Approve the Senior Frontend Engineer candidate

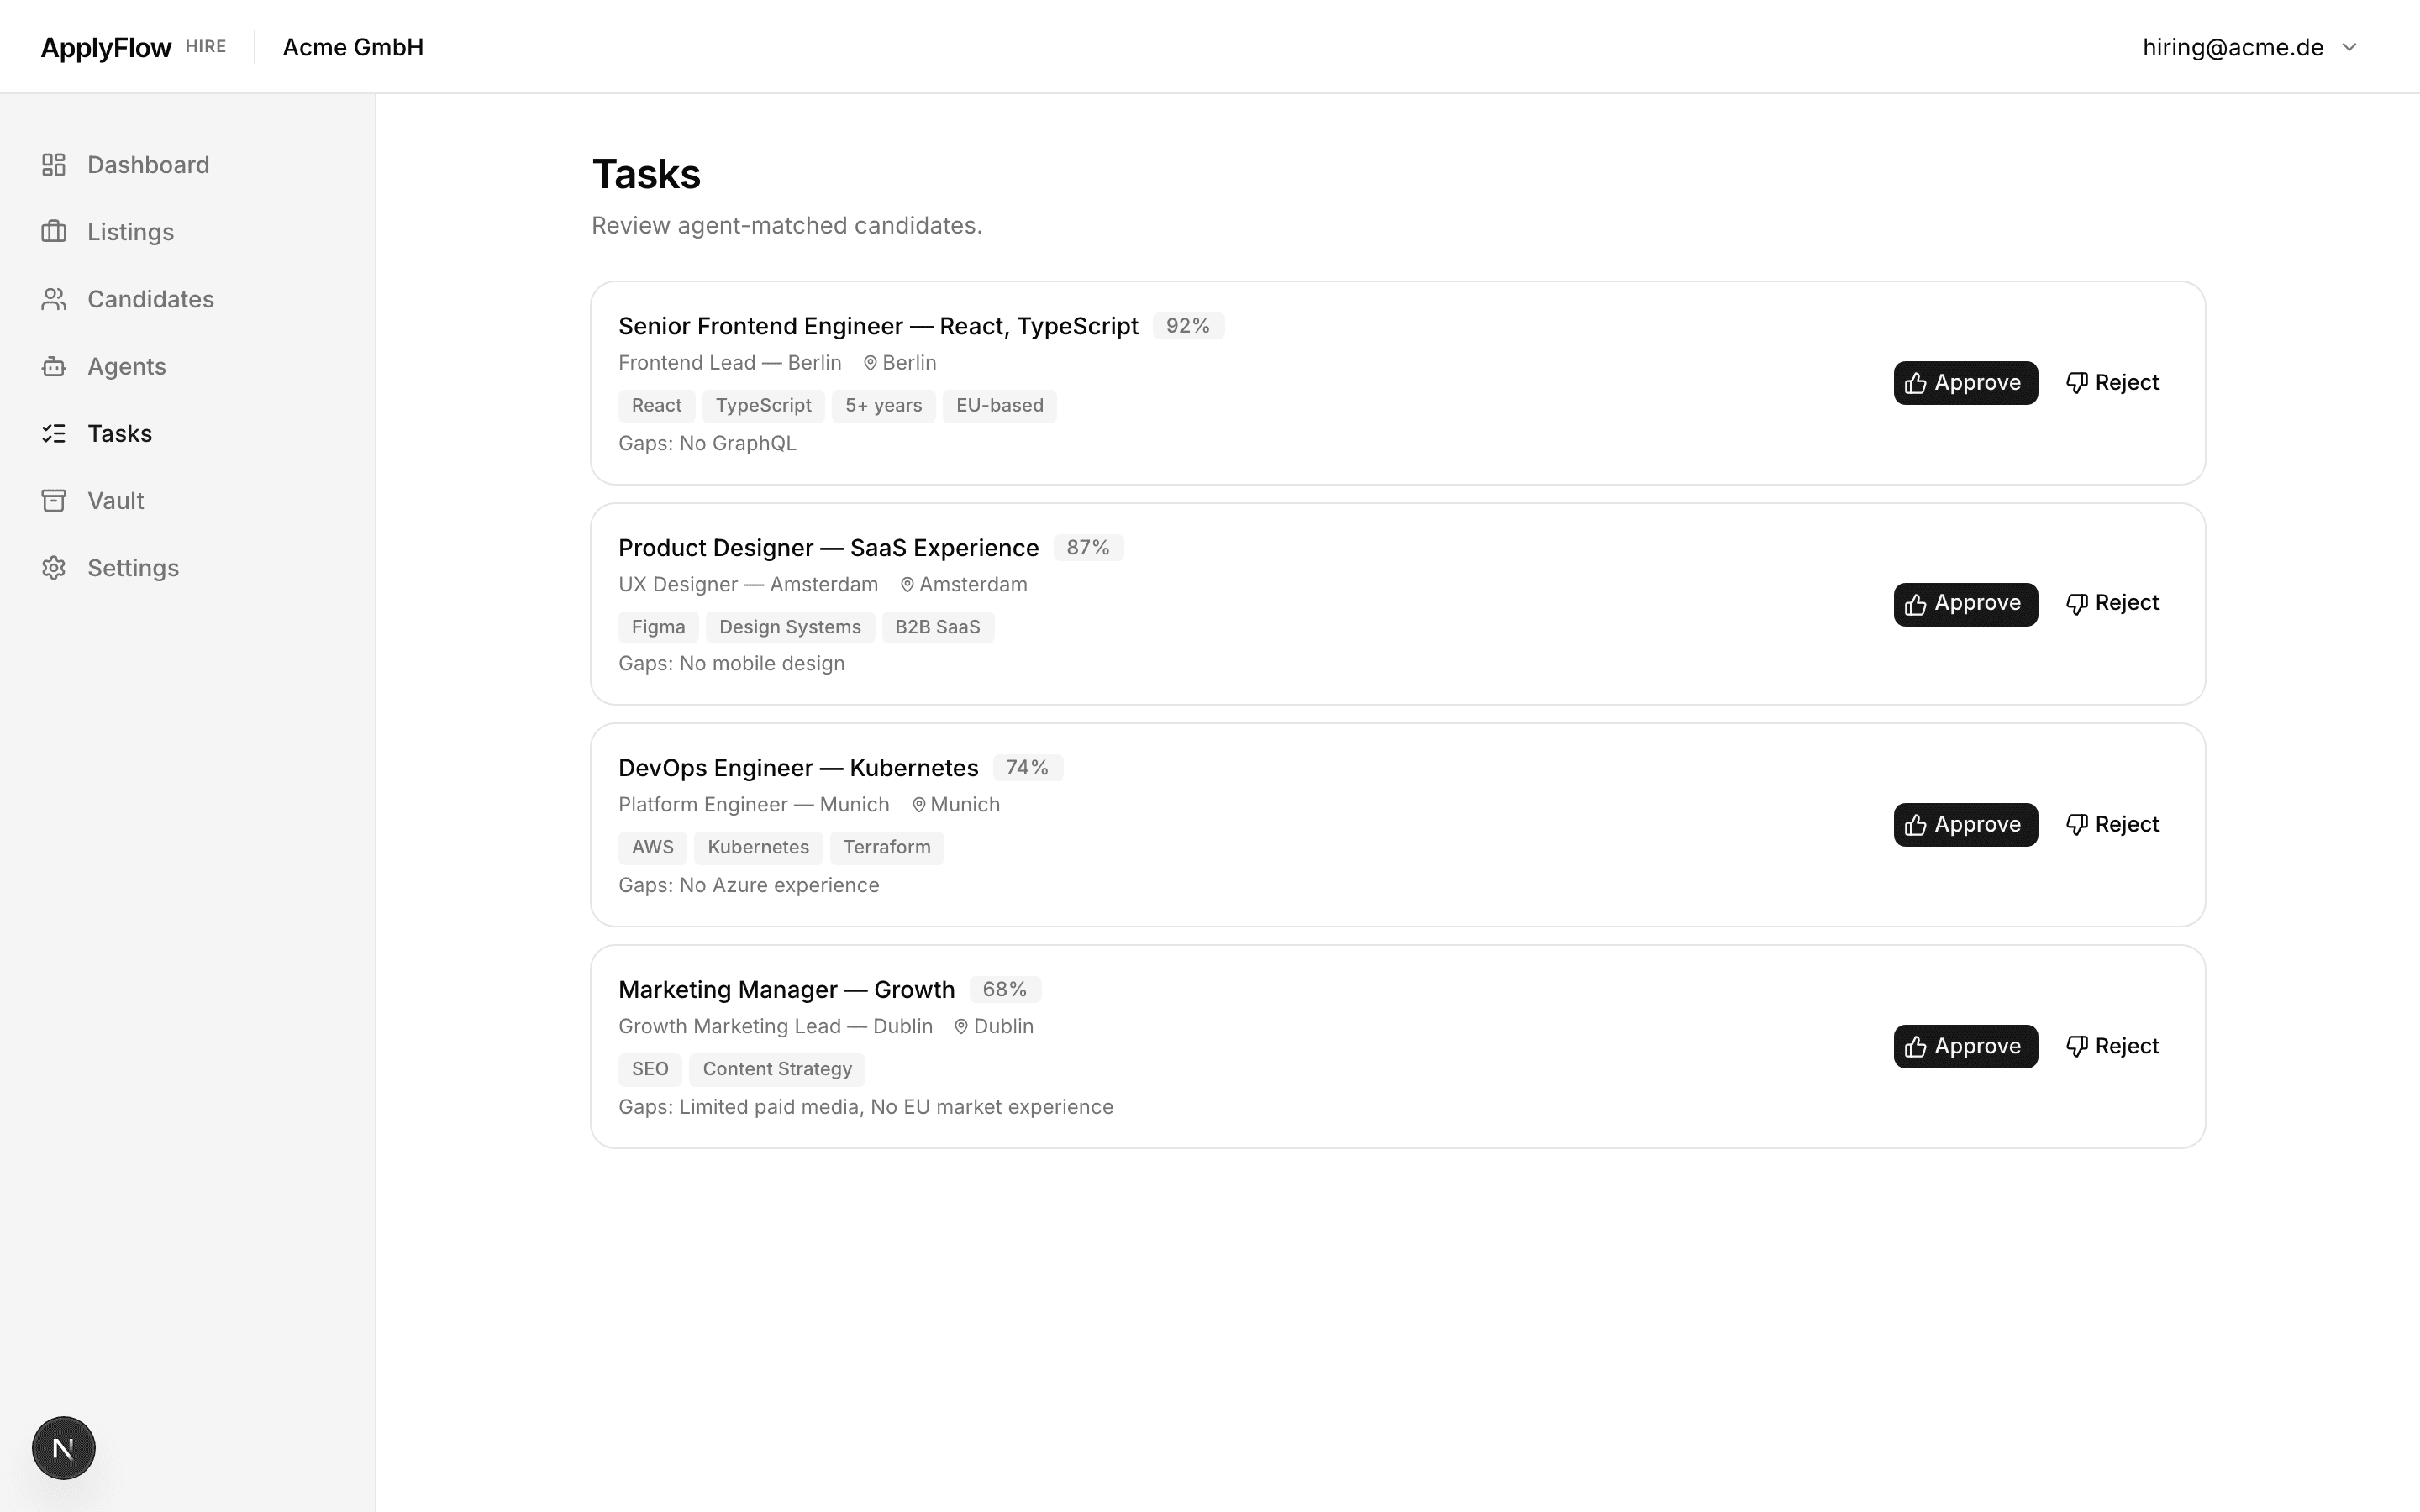pyautogui.click(x=1963, y=382)
